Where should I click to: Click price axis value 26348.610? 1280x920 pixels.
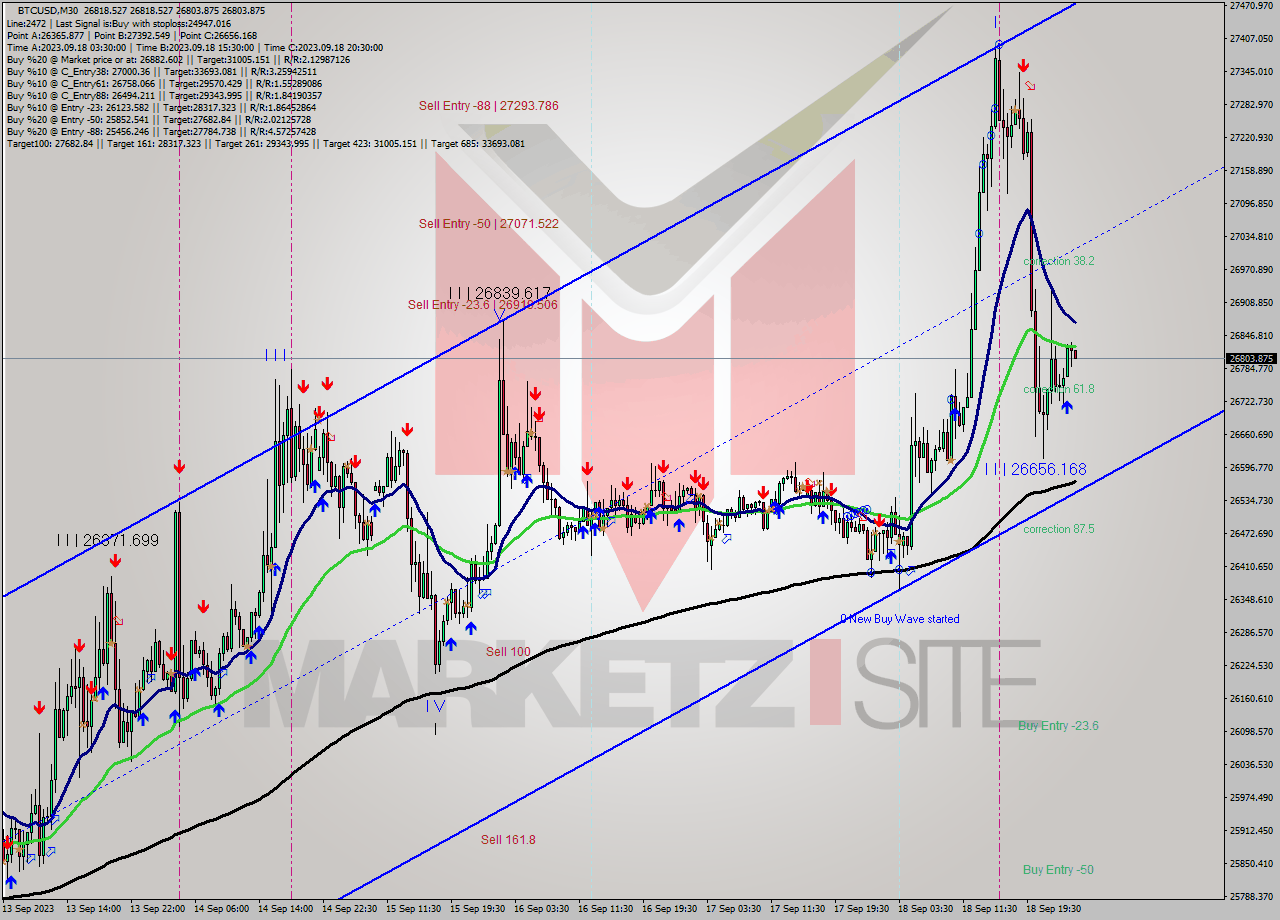click(1250, 599)
